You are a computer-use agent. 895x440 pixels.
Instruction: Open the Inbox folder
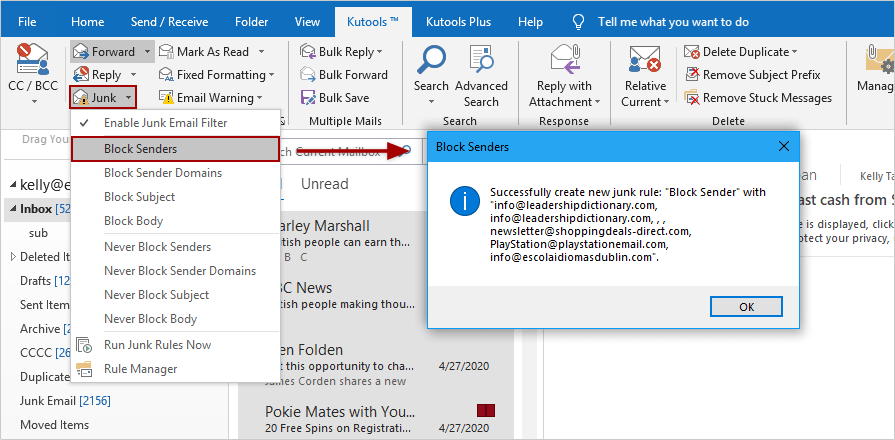point(37,209)
